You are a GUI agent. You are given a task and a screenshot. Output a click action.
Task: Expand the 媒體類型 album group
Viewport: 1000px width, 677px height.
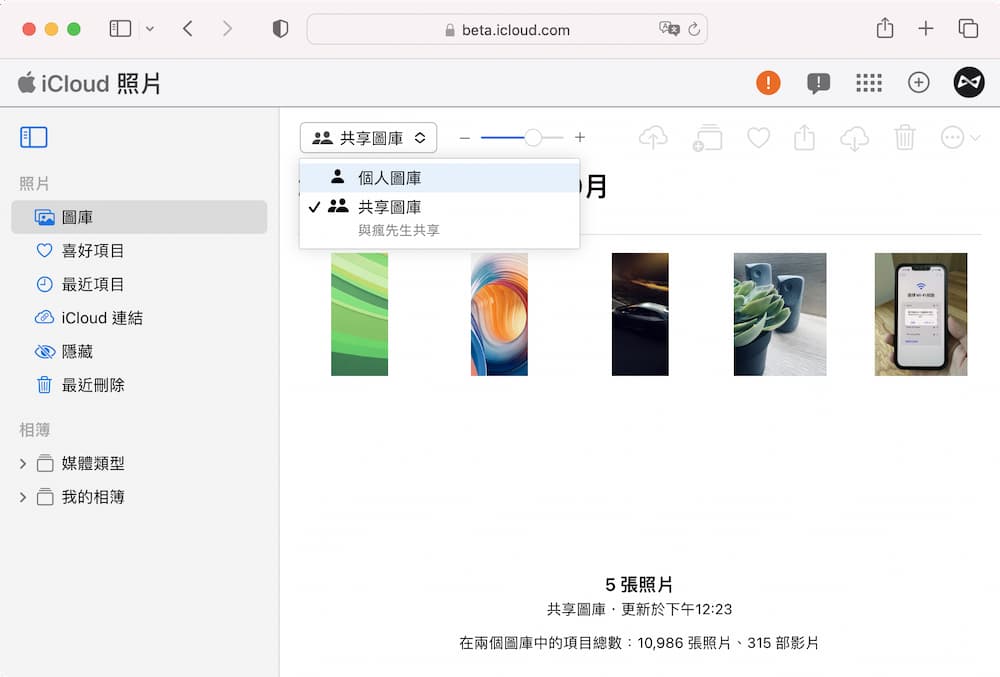pyautogui.click(x=23, y=464)
